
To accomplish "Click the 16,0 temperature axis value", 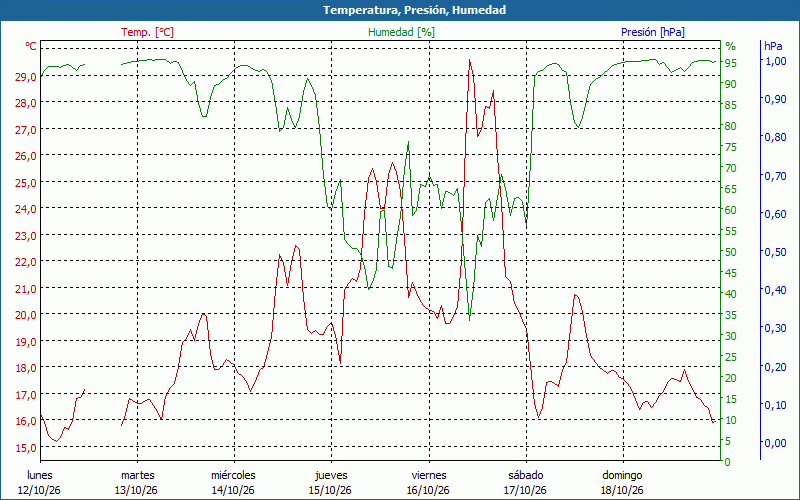I will (26, 421).
